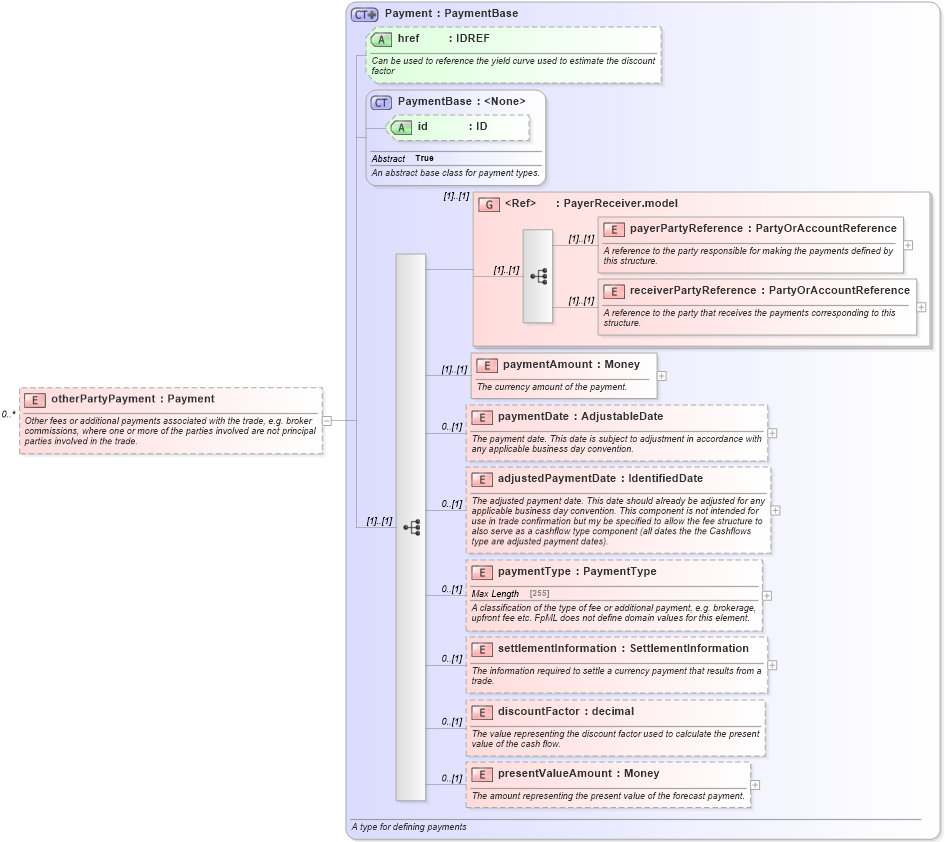
Task: Click the E icon of adjustedPaymentDate
Action: coord(482,479)
